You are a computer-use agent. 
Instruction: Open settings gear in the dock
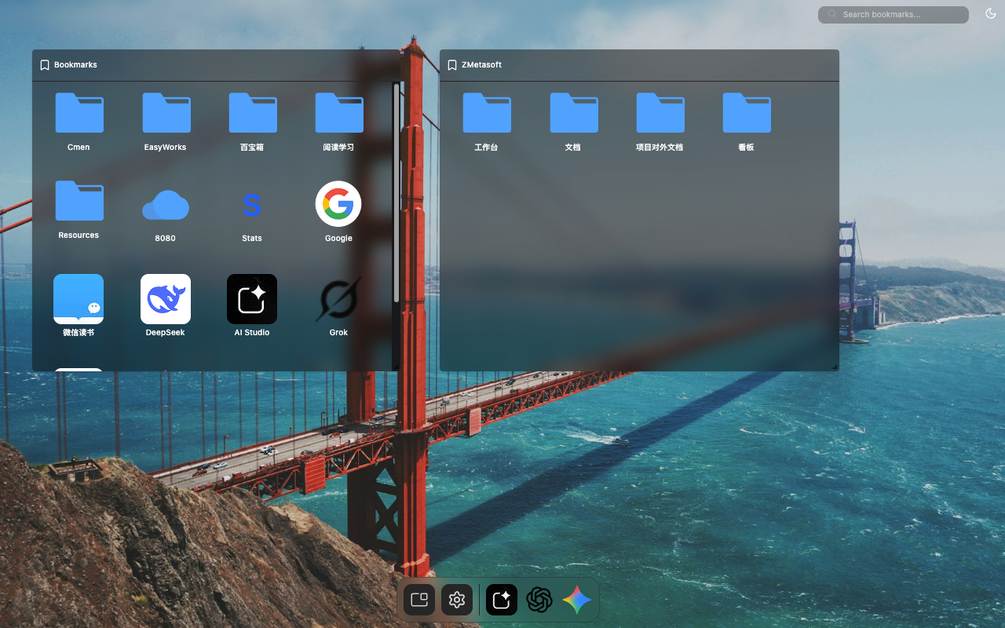(x=456, y=600)
